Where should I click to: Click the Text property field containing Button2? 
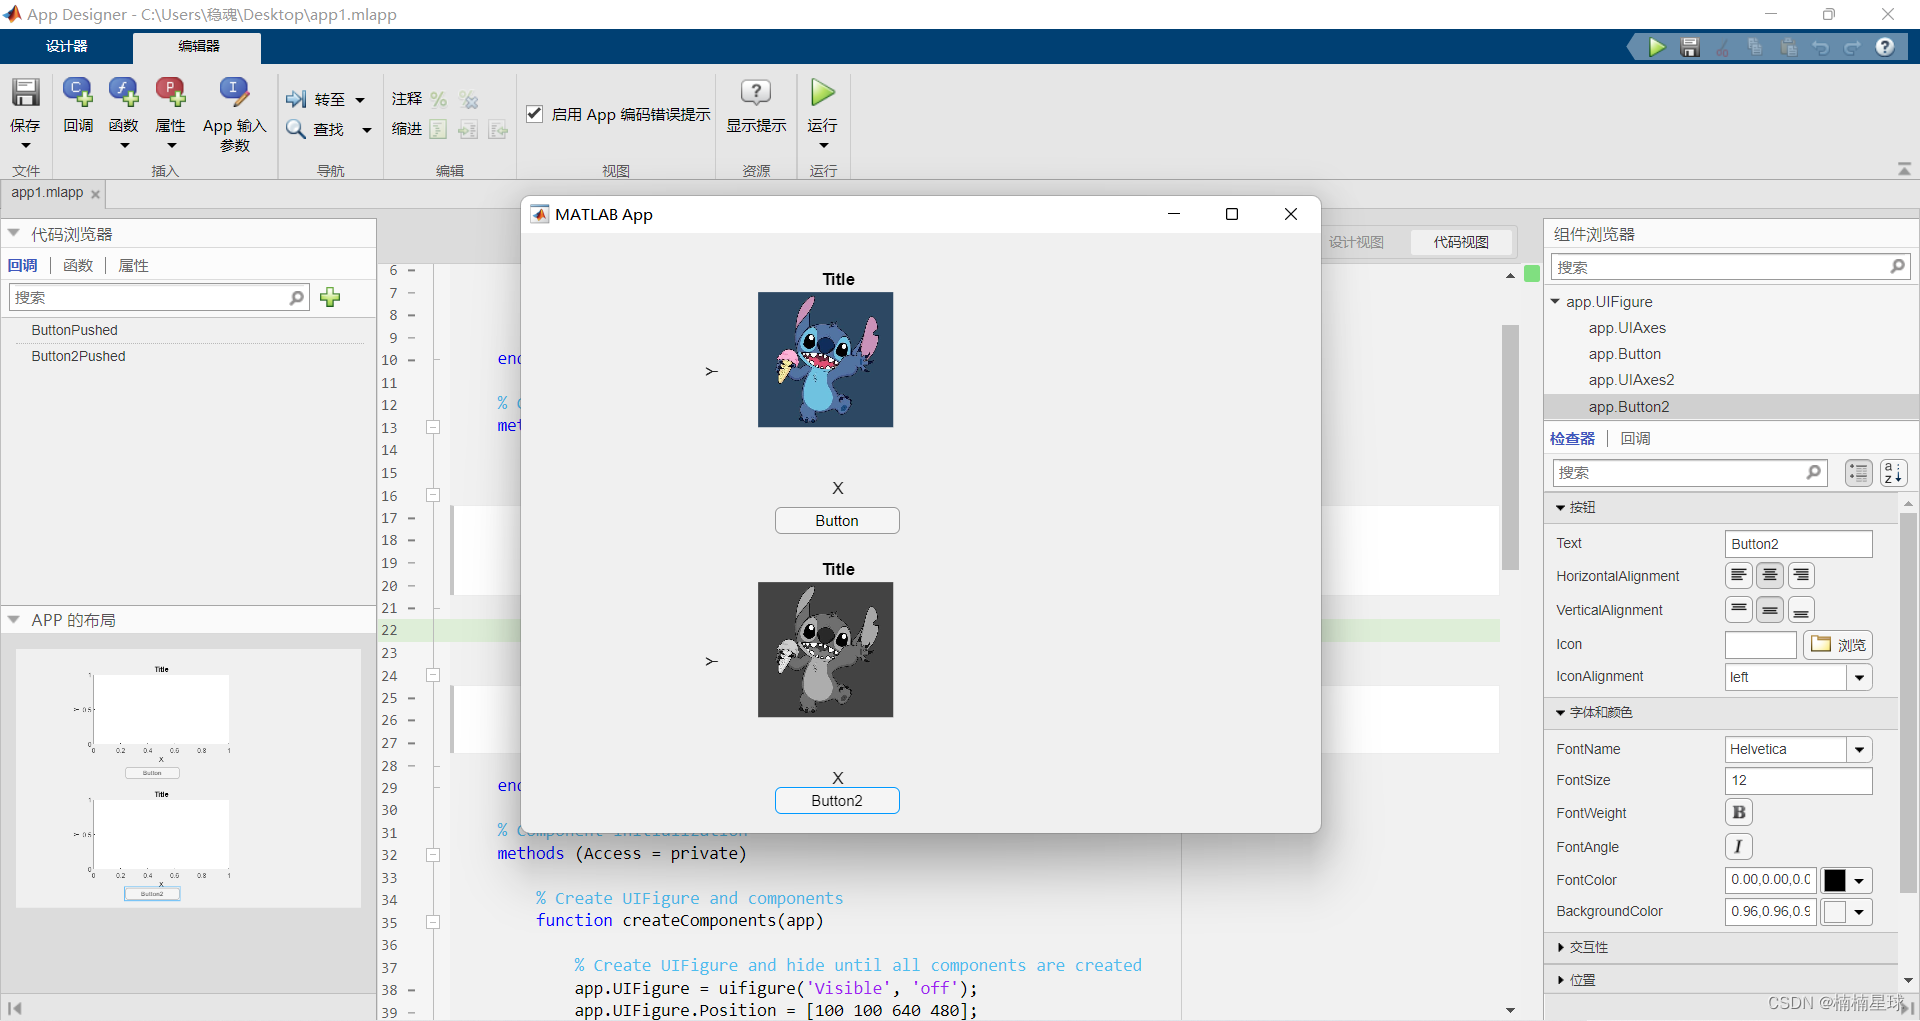[1798, 544]
